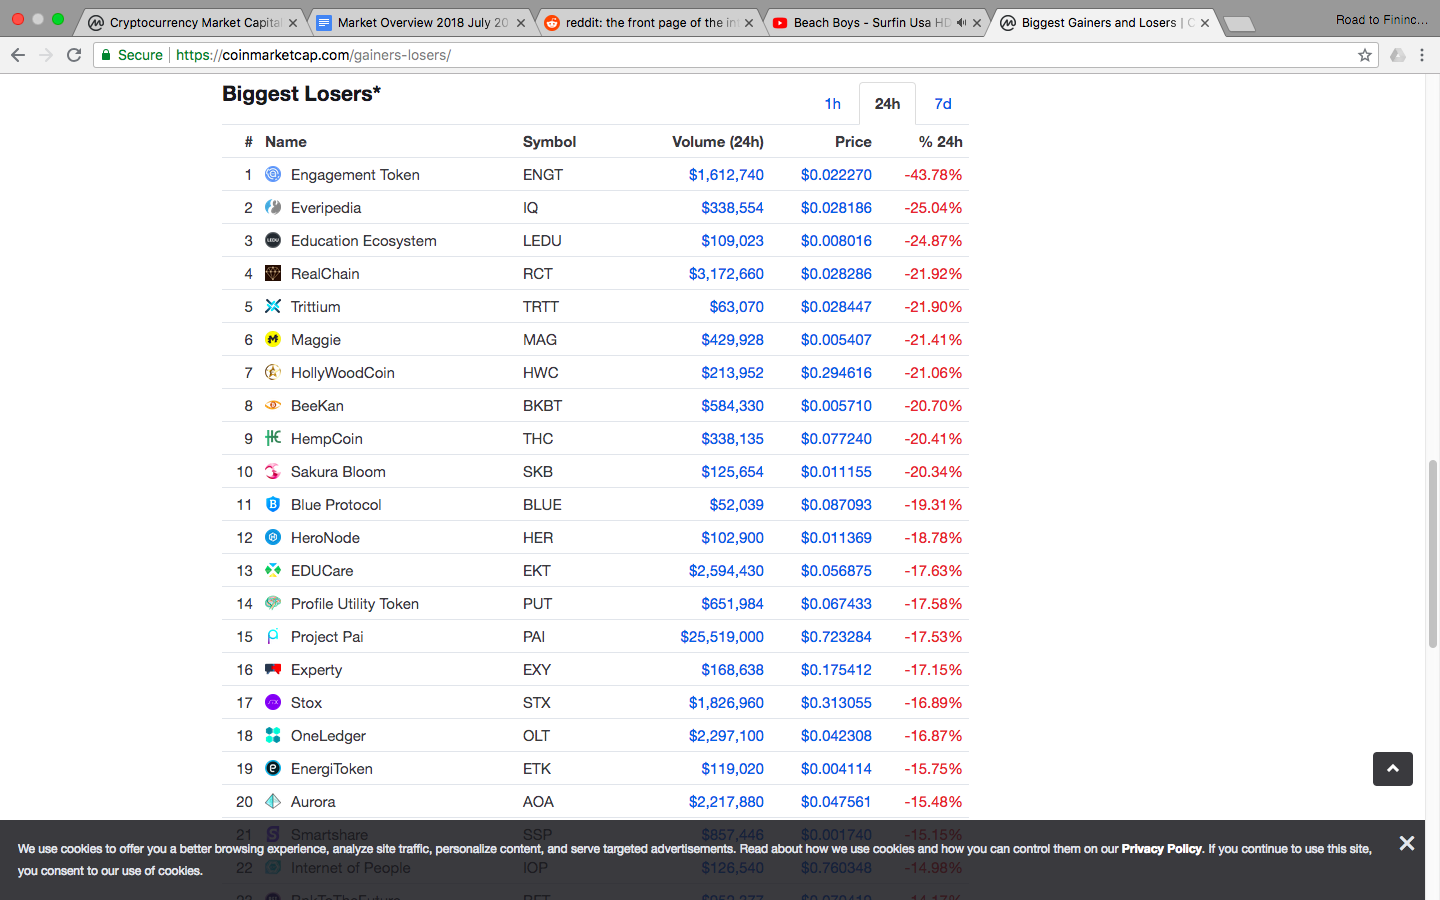
Task: Select the 24h tab for Biggest Losers
Action: (x=887, y=104)
